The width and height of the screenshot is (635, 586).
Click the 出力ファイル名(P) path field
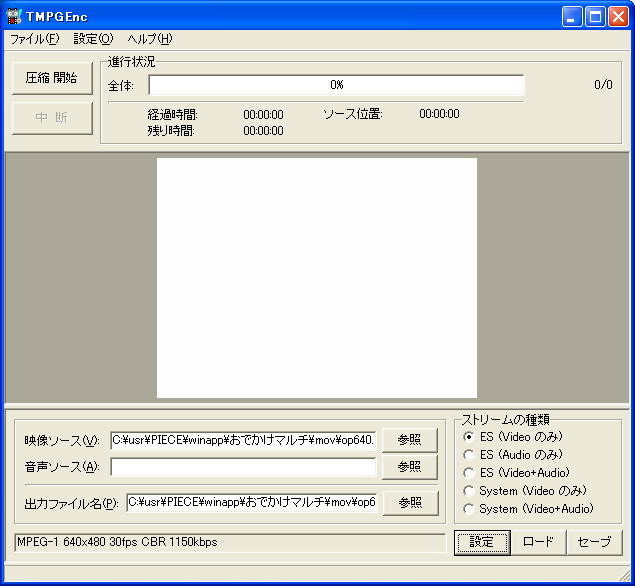pos(252,503)
